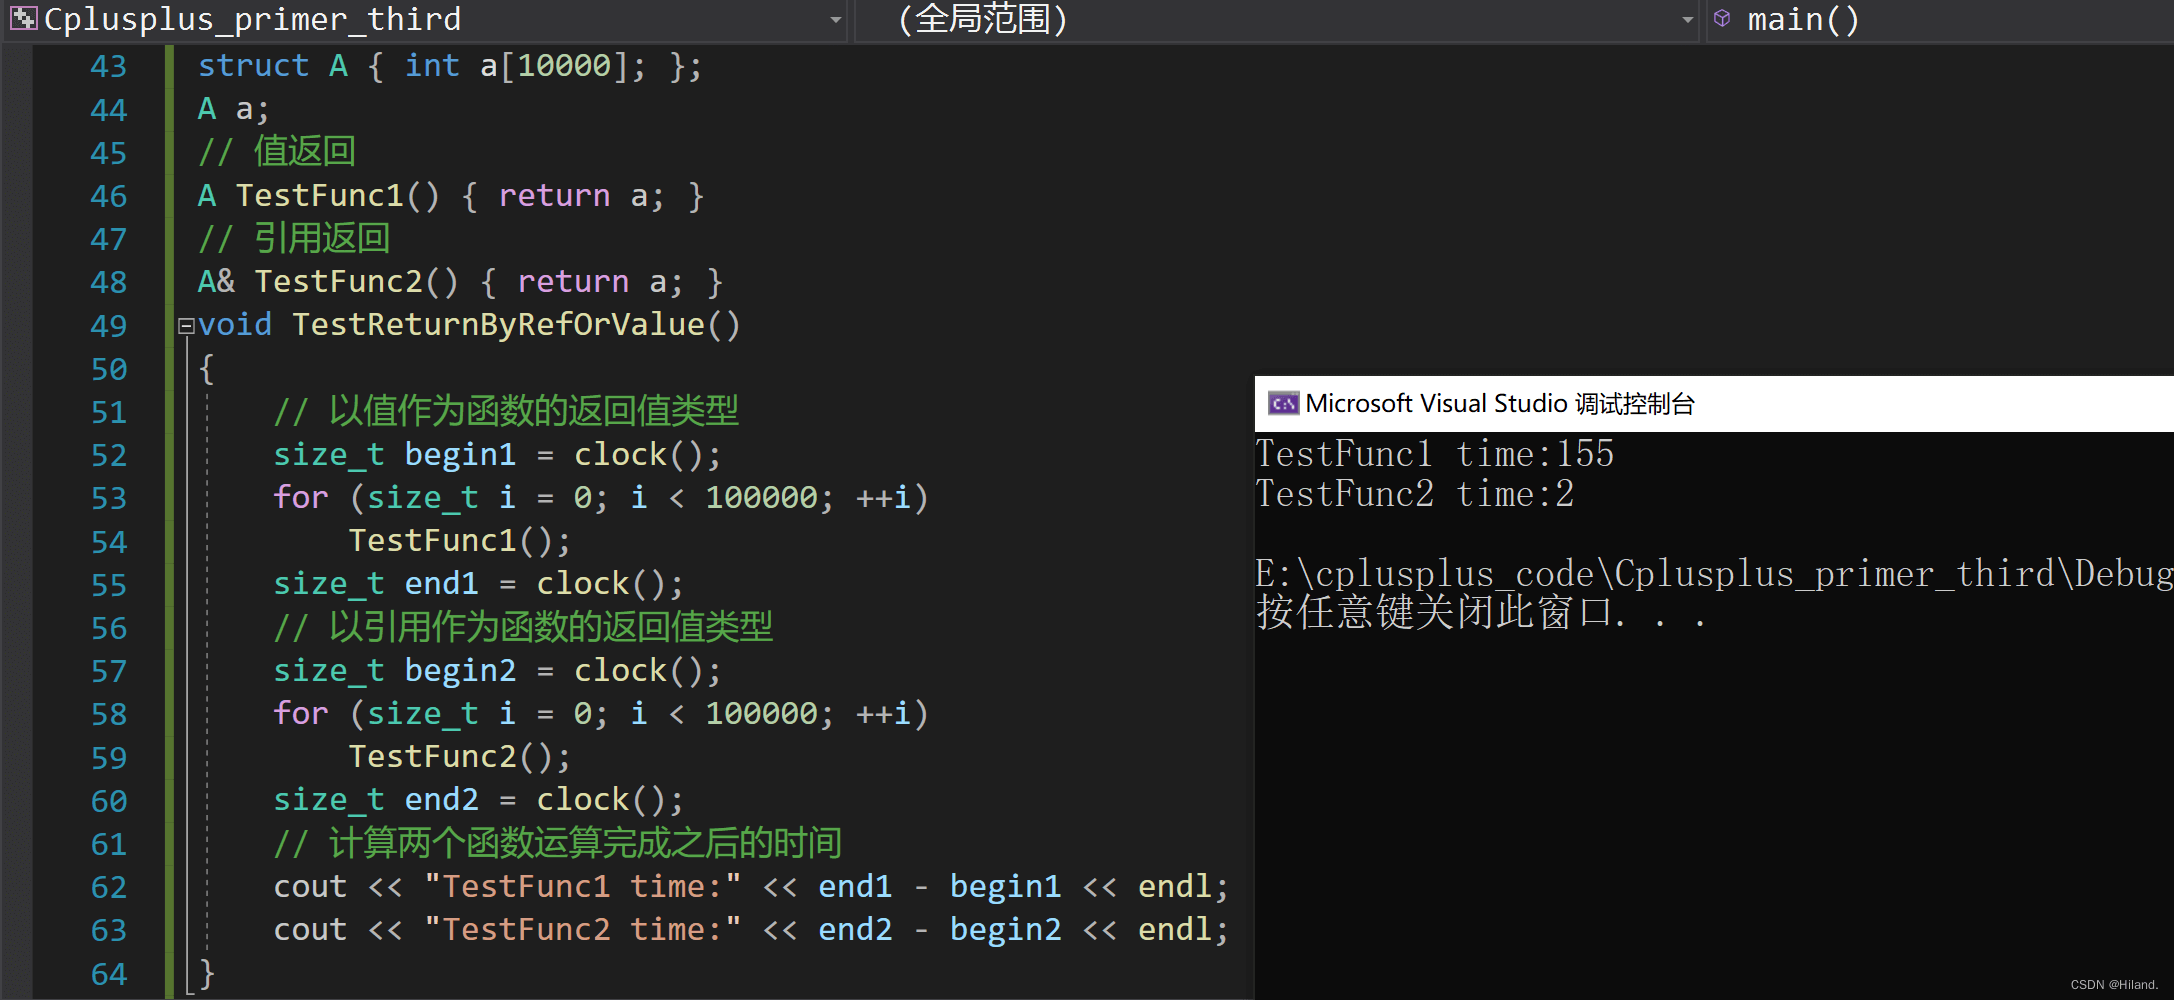Expand the 全局范围 scope dropdown arrow
2174x1000 pixels.
(1687, 20)
